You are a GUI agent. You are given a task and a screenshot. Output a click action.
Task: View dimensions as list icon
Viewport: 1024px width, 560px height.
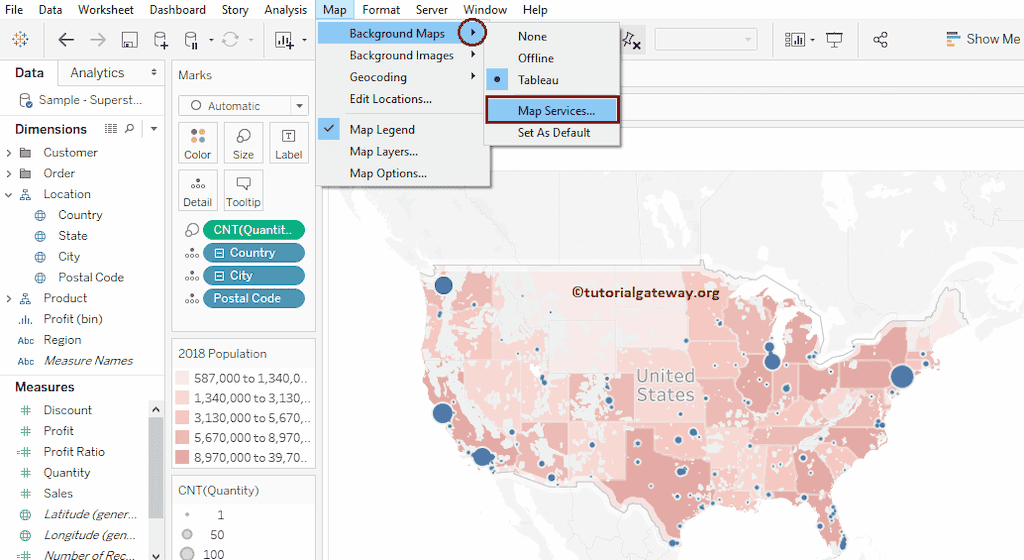[x=111, y=129]
